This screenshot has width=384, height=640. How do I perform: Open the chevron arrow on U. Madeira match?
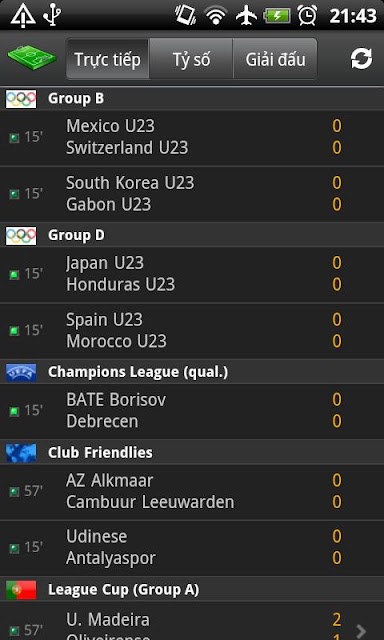point(361,631)
